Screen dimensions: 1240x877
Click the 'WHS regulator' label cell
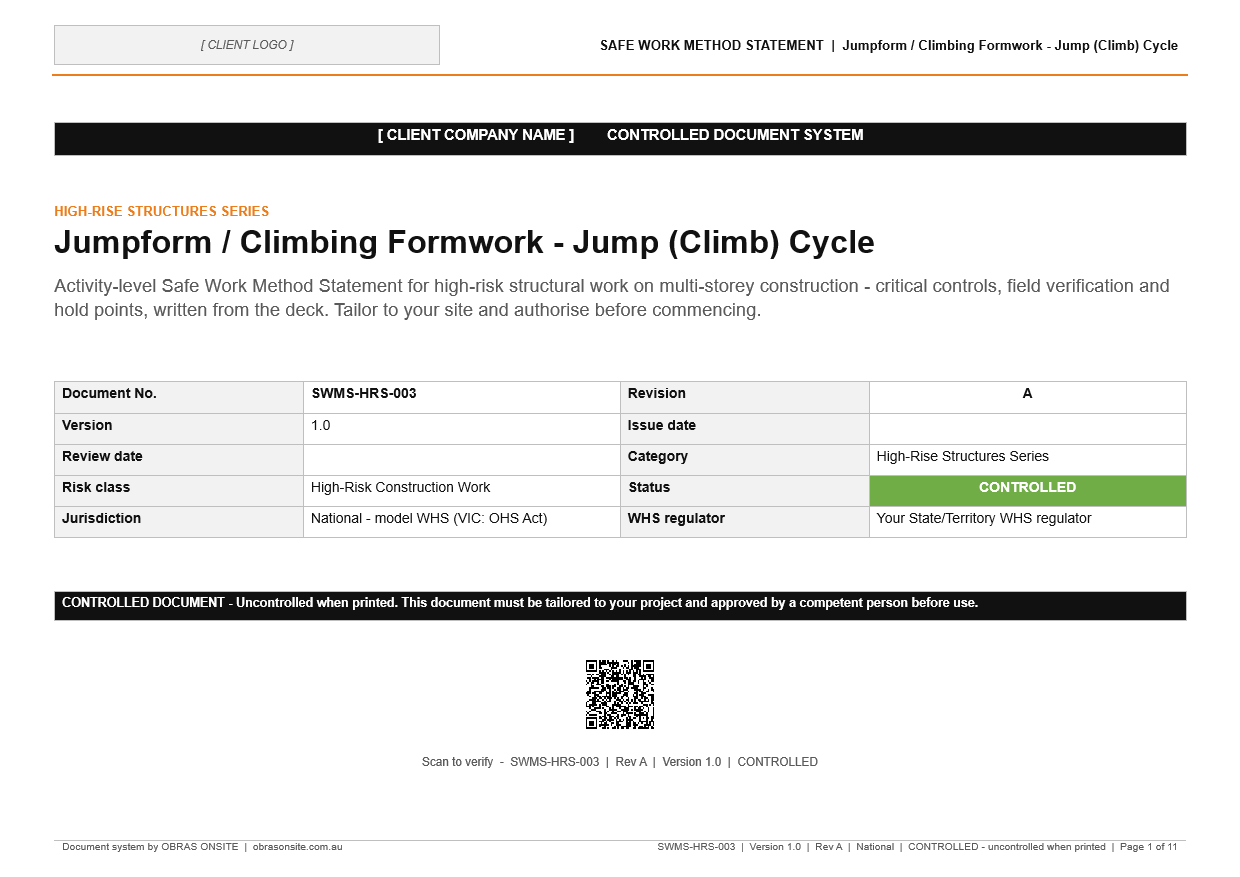click(745, 522)
